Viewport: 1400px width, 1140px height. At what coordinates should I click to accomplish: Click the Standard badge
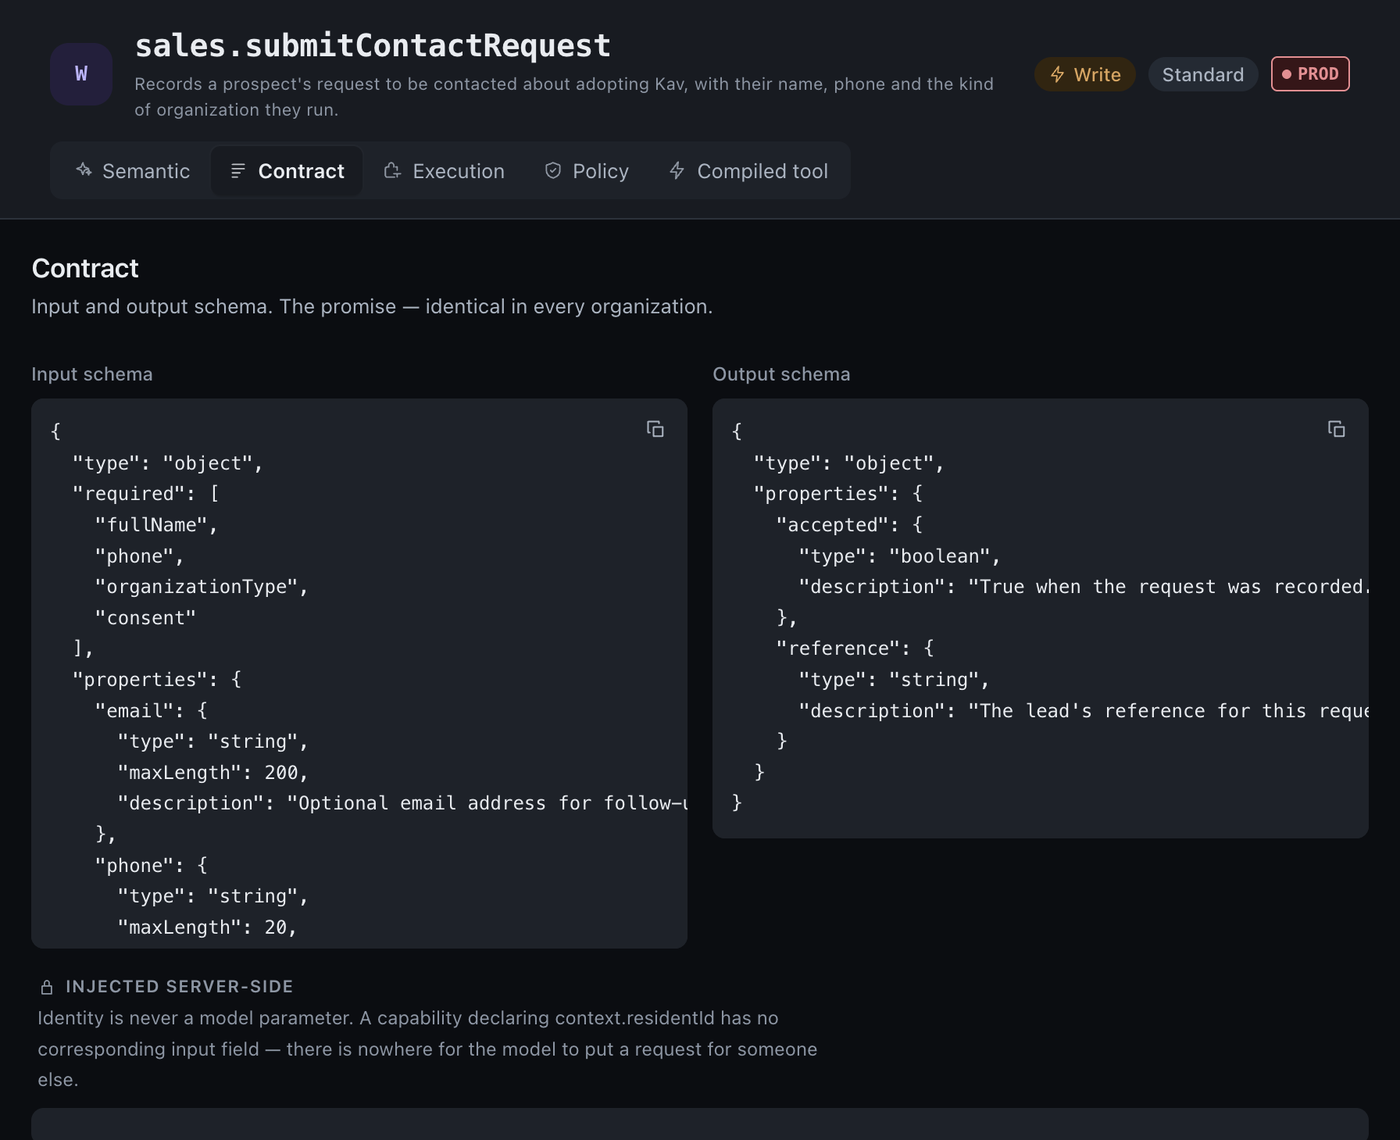(x=1203, y=75)
